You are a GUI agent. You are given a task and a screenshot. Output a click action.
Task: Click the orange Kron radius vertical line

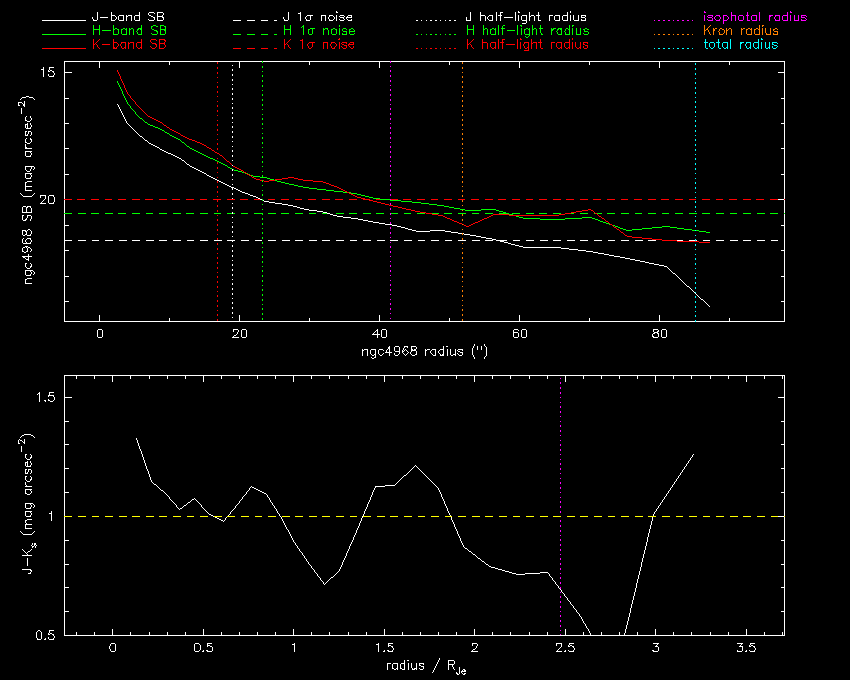click(463, 150)
